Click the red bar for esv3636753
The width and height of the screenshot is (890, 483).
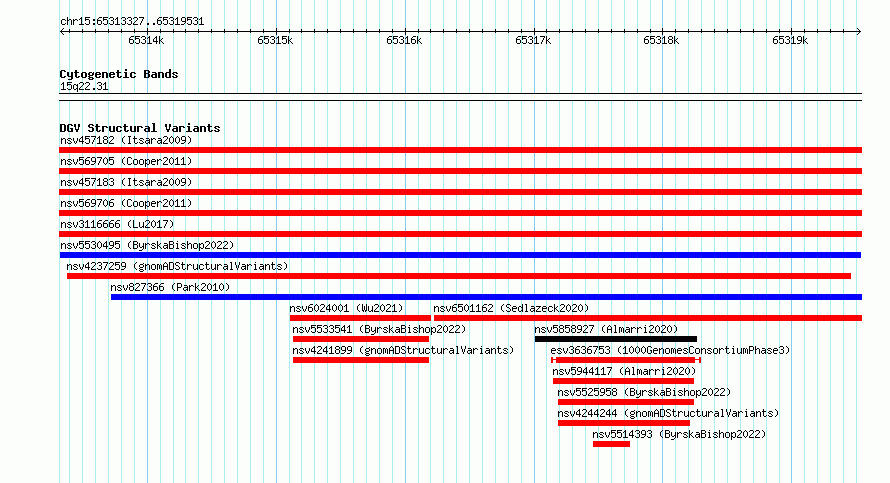(626, 360)
